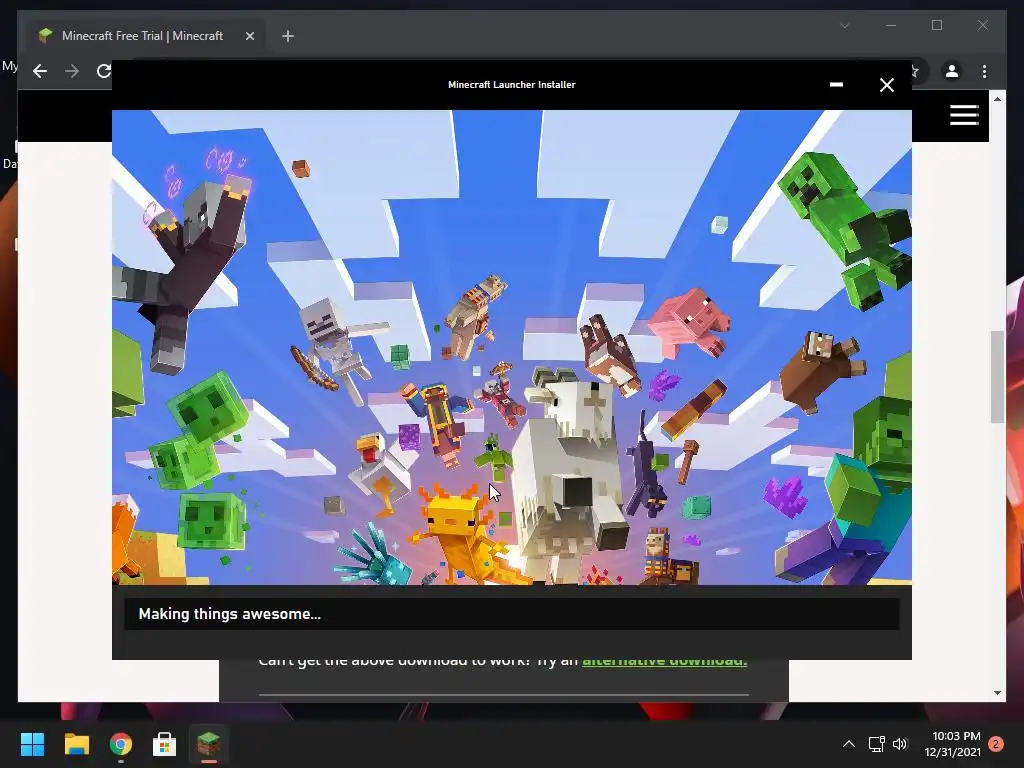This screenshot has height=768, width=1024.
Task: Click the Minecraft artwork in the installer
Action: click(x=511, y=347)
